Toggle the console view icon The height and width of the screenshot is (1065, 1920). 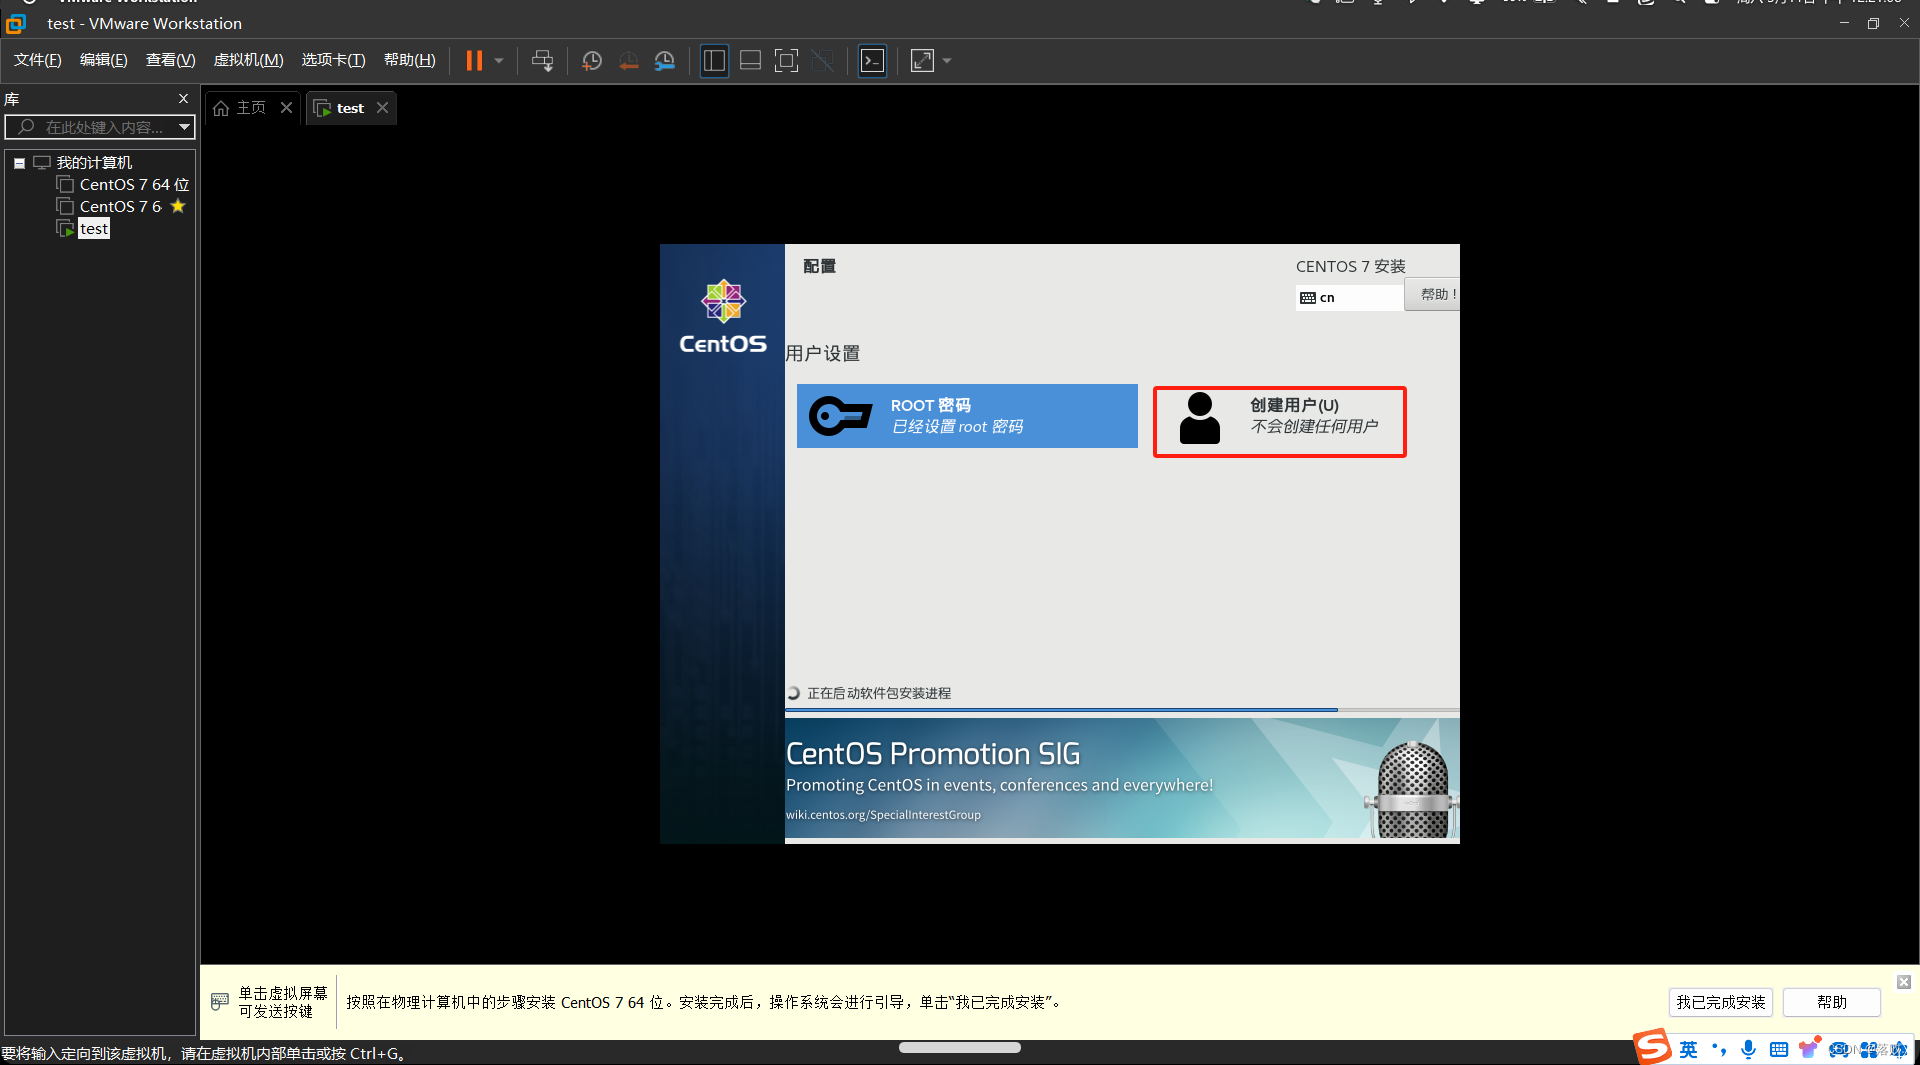872,61
